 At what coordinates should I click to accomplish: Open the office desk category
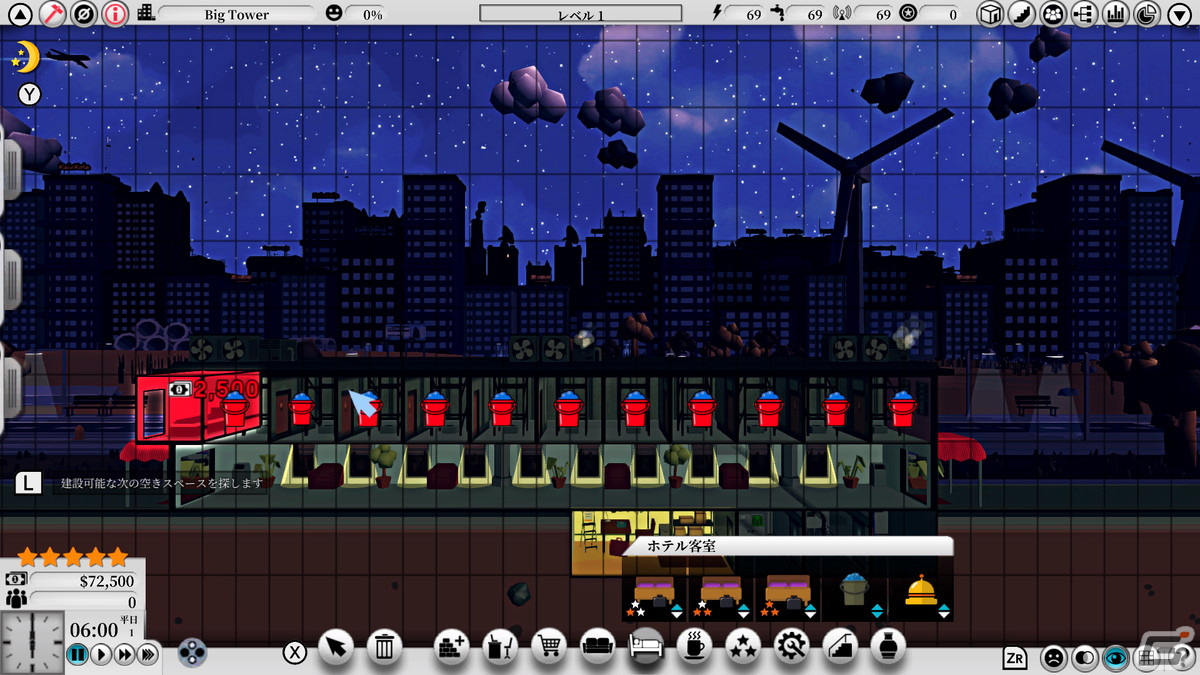499,647
